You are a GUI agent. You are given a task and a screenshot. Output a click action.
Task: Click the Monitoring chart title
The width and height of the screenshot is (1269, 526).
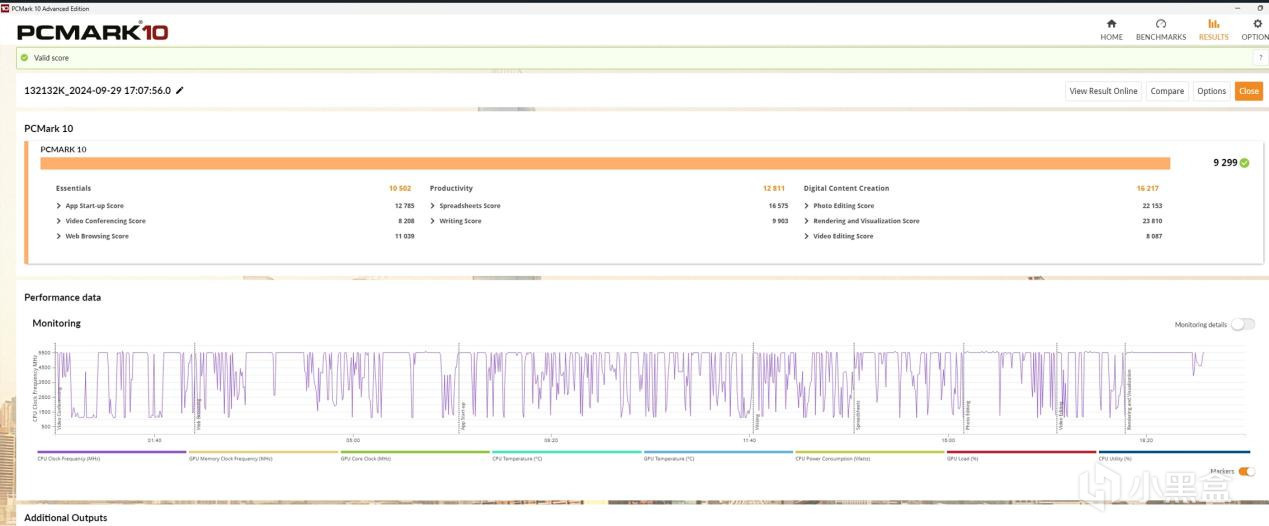point(56,323)
